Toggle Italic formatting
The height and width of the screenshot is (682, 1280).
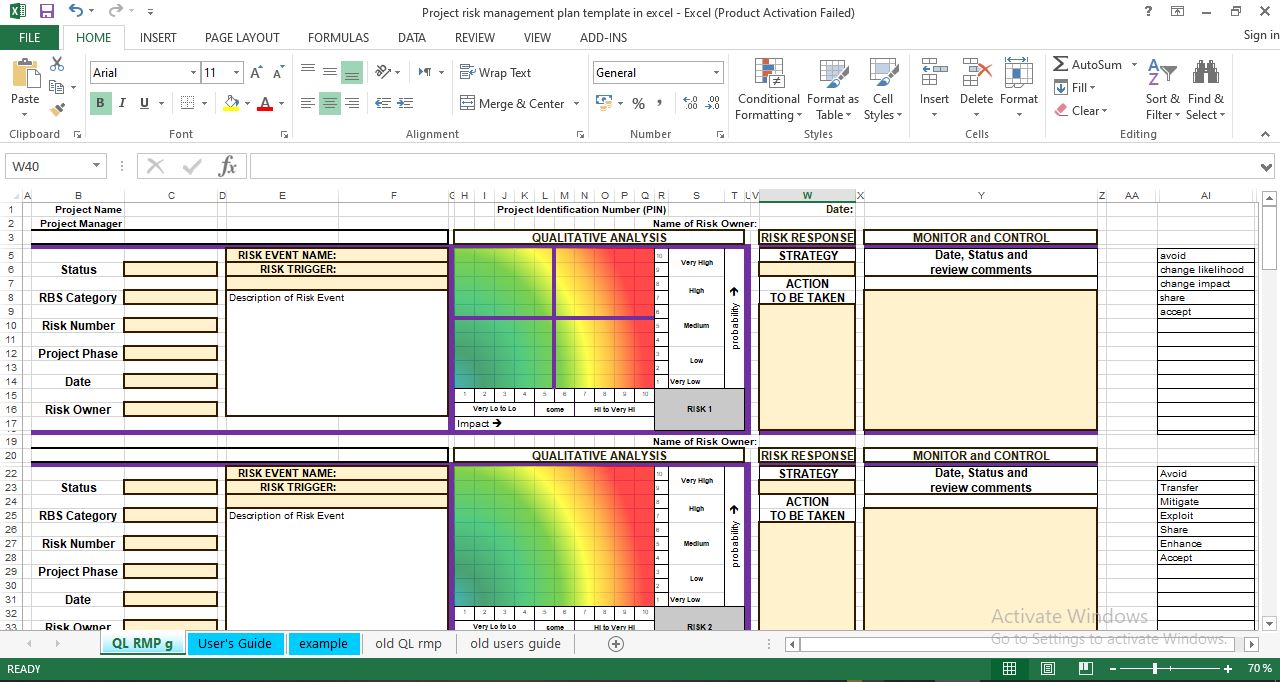121,103
